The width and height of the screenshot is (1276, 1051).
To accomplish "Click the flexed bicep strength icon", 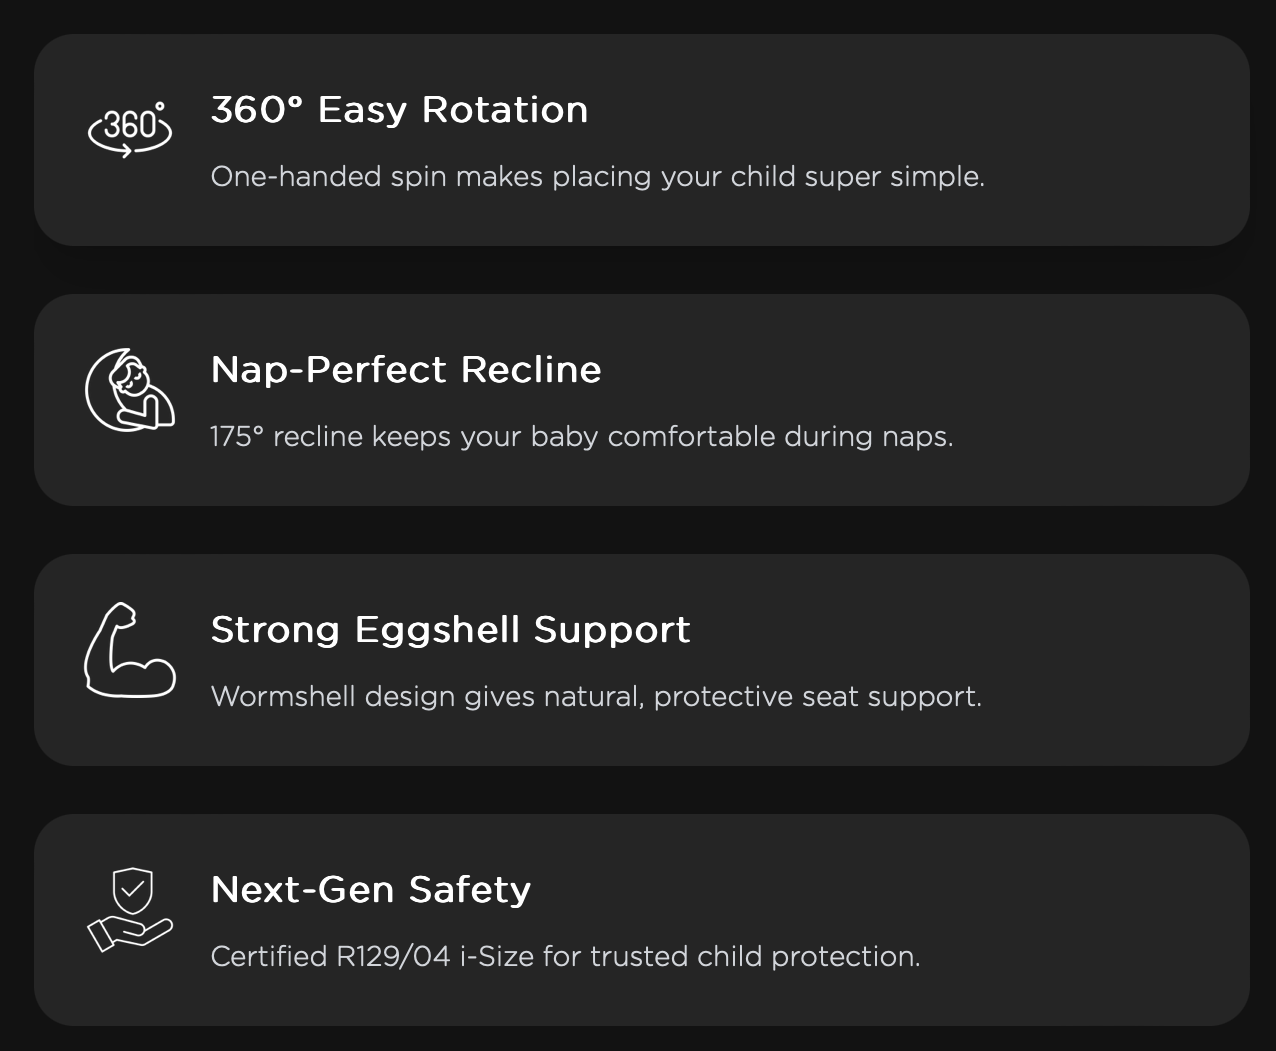I will [129, 650].
